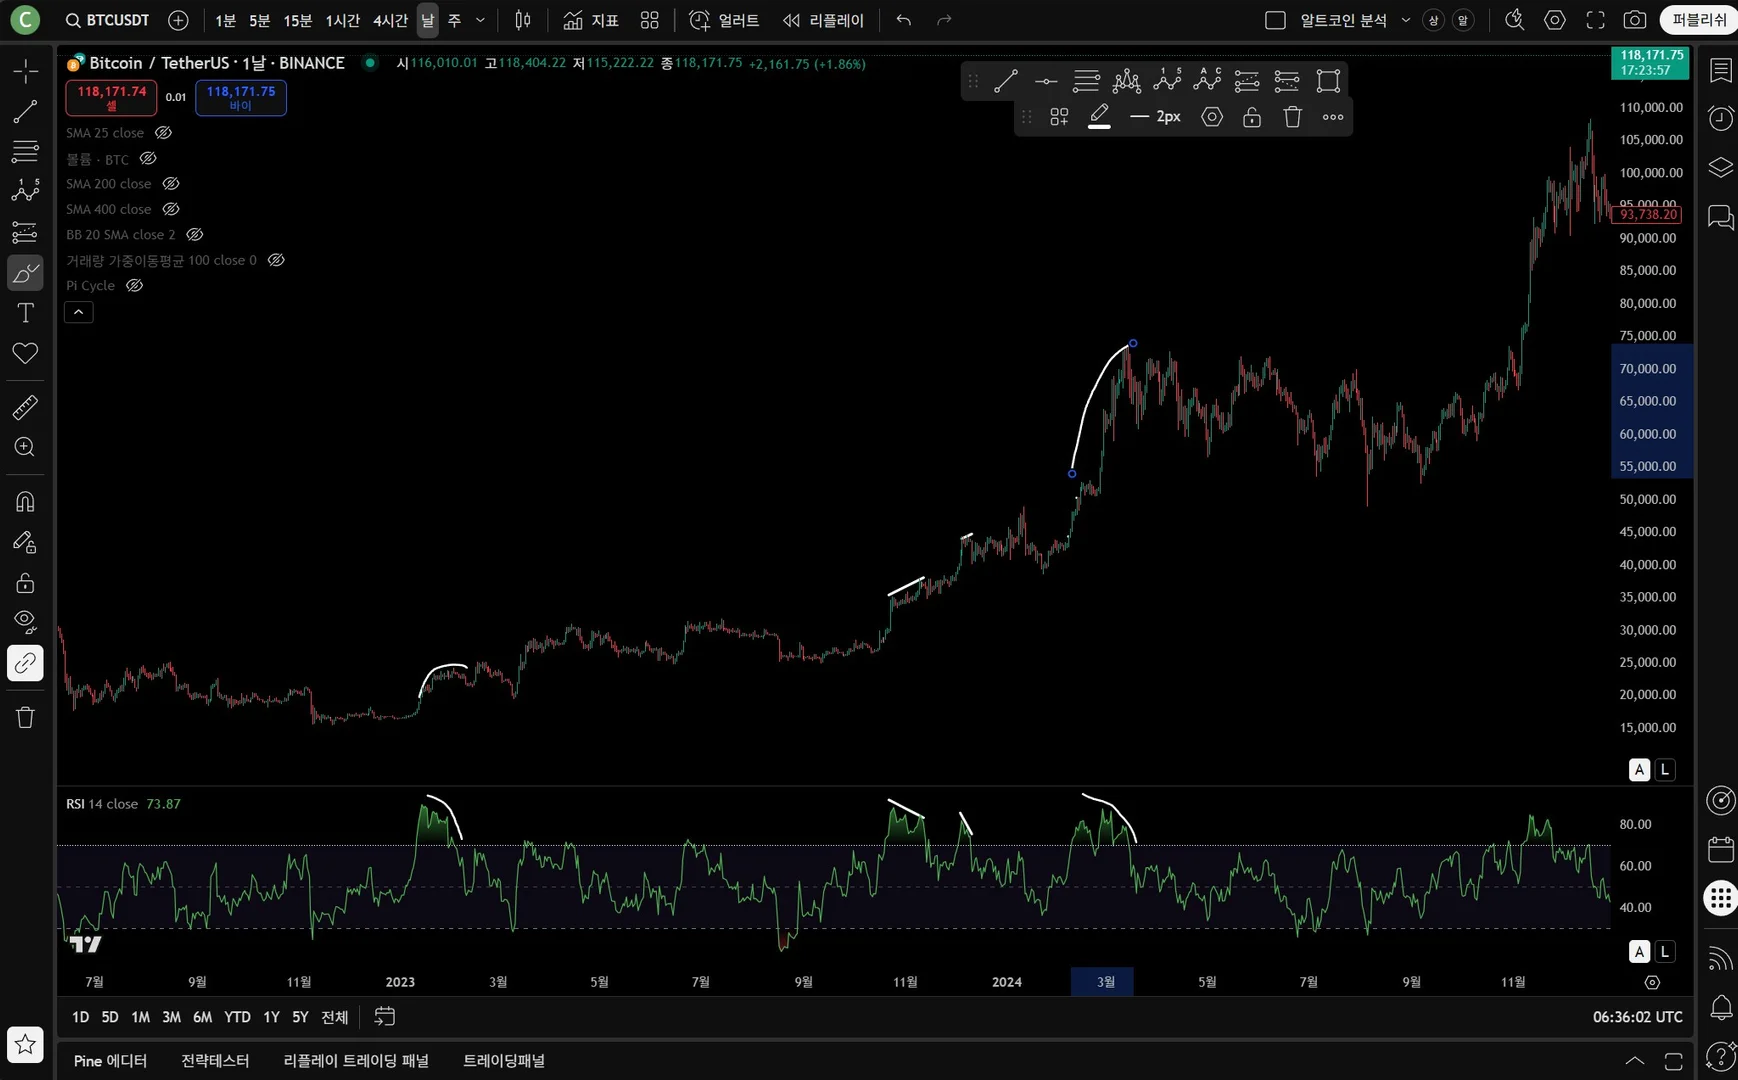Open notifications bell in right sidebar
Image resolution: width=1738 pixels, height=1080 pixels.
click(x=1721, y=1008)
